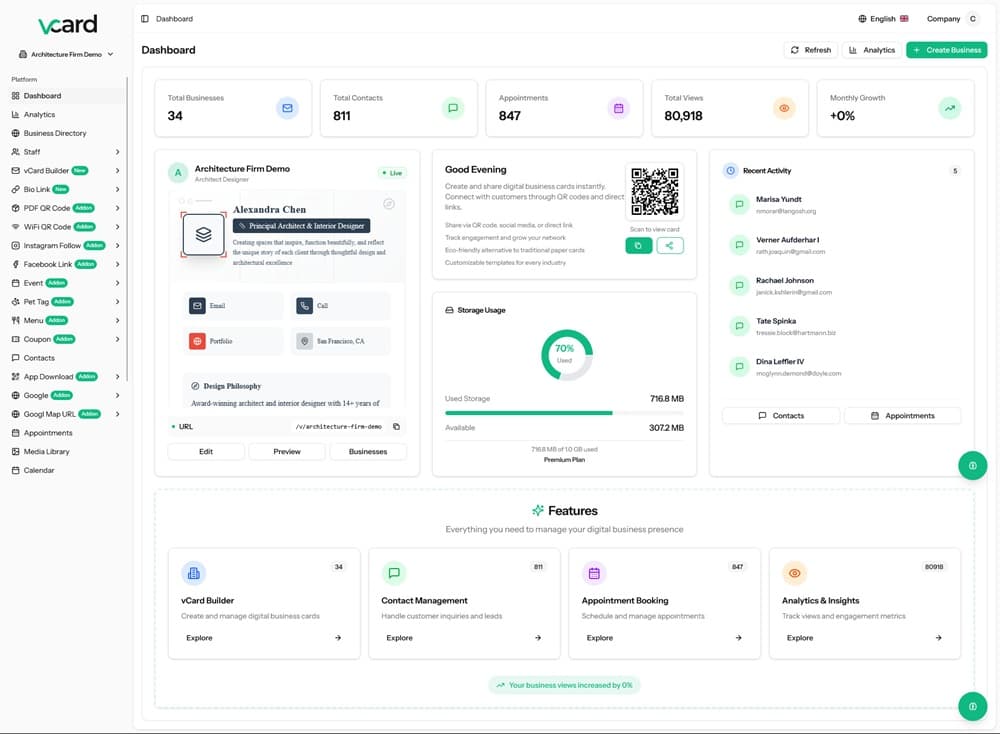The image size is (1000, 734).
Task: Click the share icon under the QR code
Action: pyautogui.click(x=670, y=245)
